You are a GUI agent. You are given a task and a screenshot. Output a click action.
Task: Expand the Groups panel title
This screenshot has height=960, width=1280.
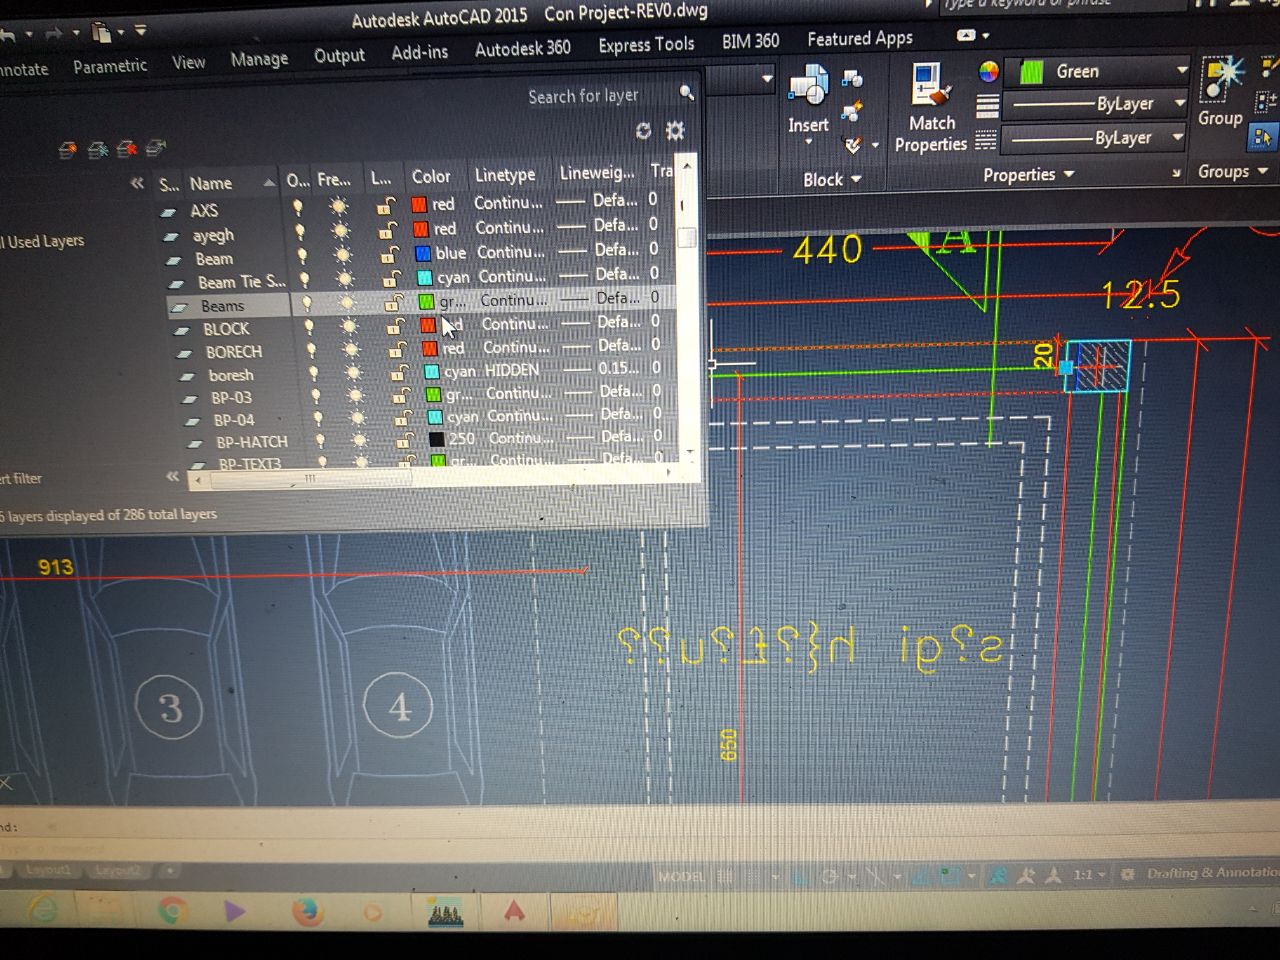click(x=1233, y=172)
